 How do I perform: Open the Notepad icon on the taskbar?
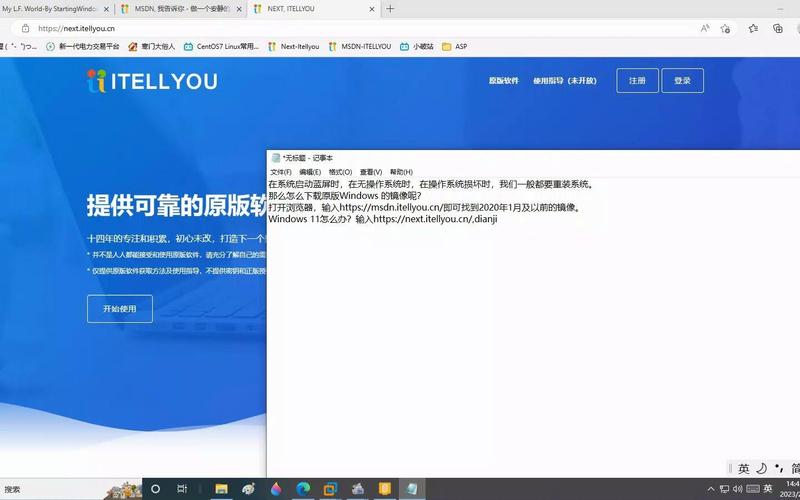coord(412,489)
